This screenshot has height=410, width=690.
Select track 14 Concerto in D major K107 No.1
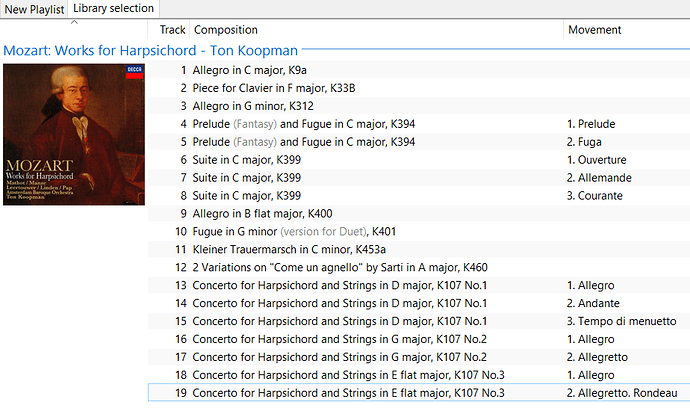coord(419,304)
